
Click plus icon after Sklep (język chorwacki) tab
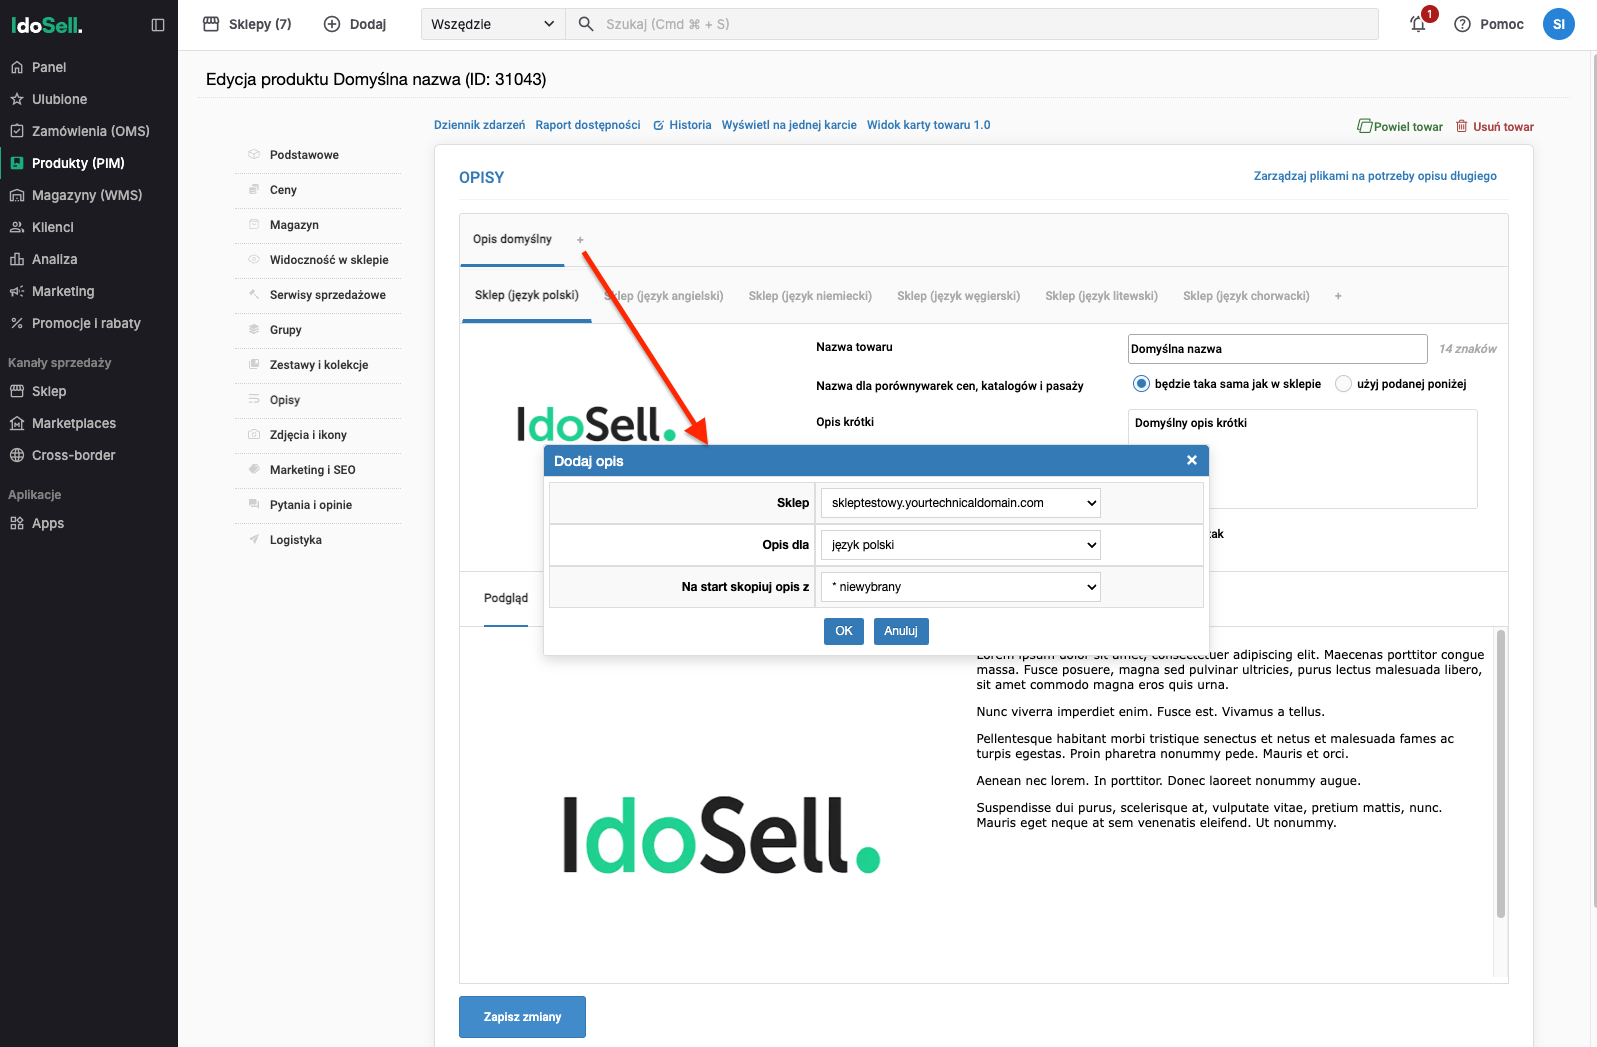(1338, 296)
